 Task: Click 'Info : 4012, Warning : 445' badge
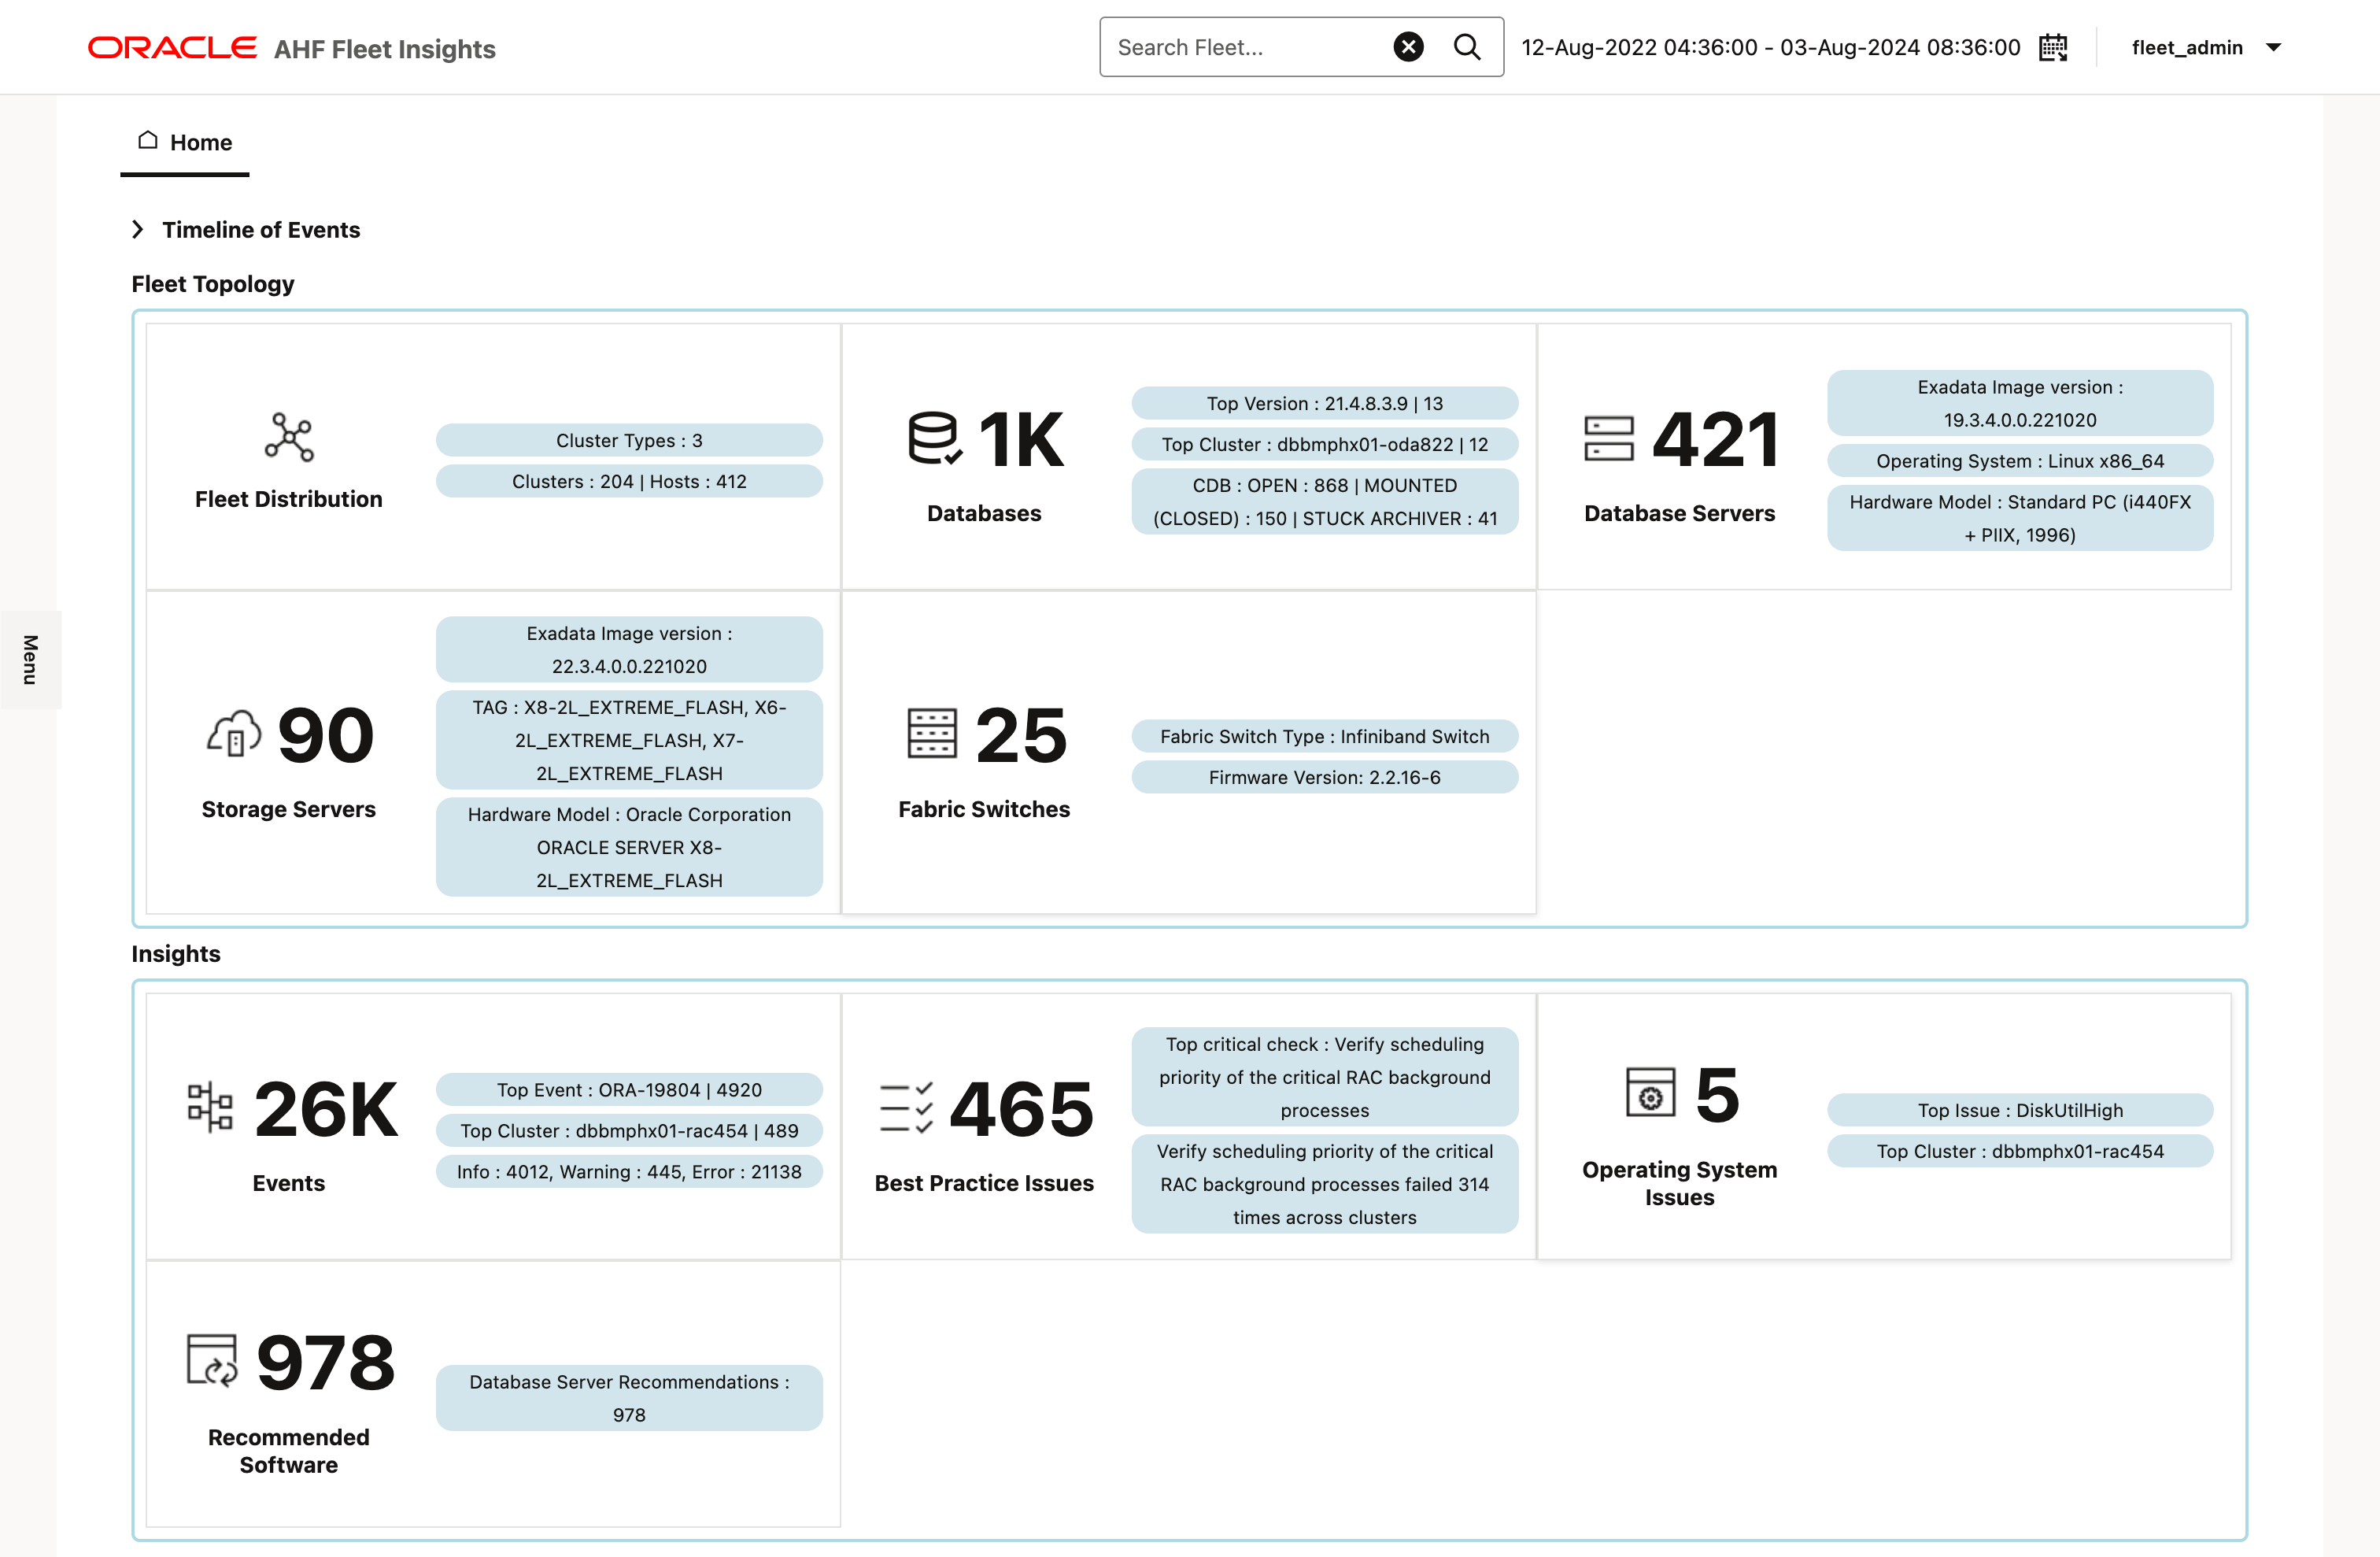629,1172
